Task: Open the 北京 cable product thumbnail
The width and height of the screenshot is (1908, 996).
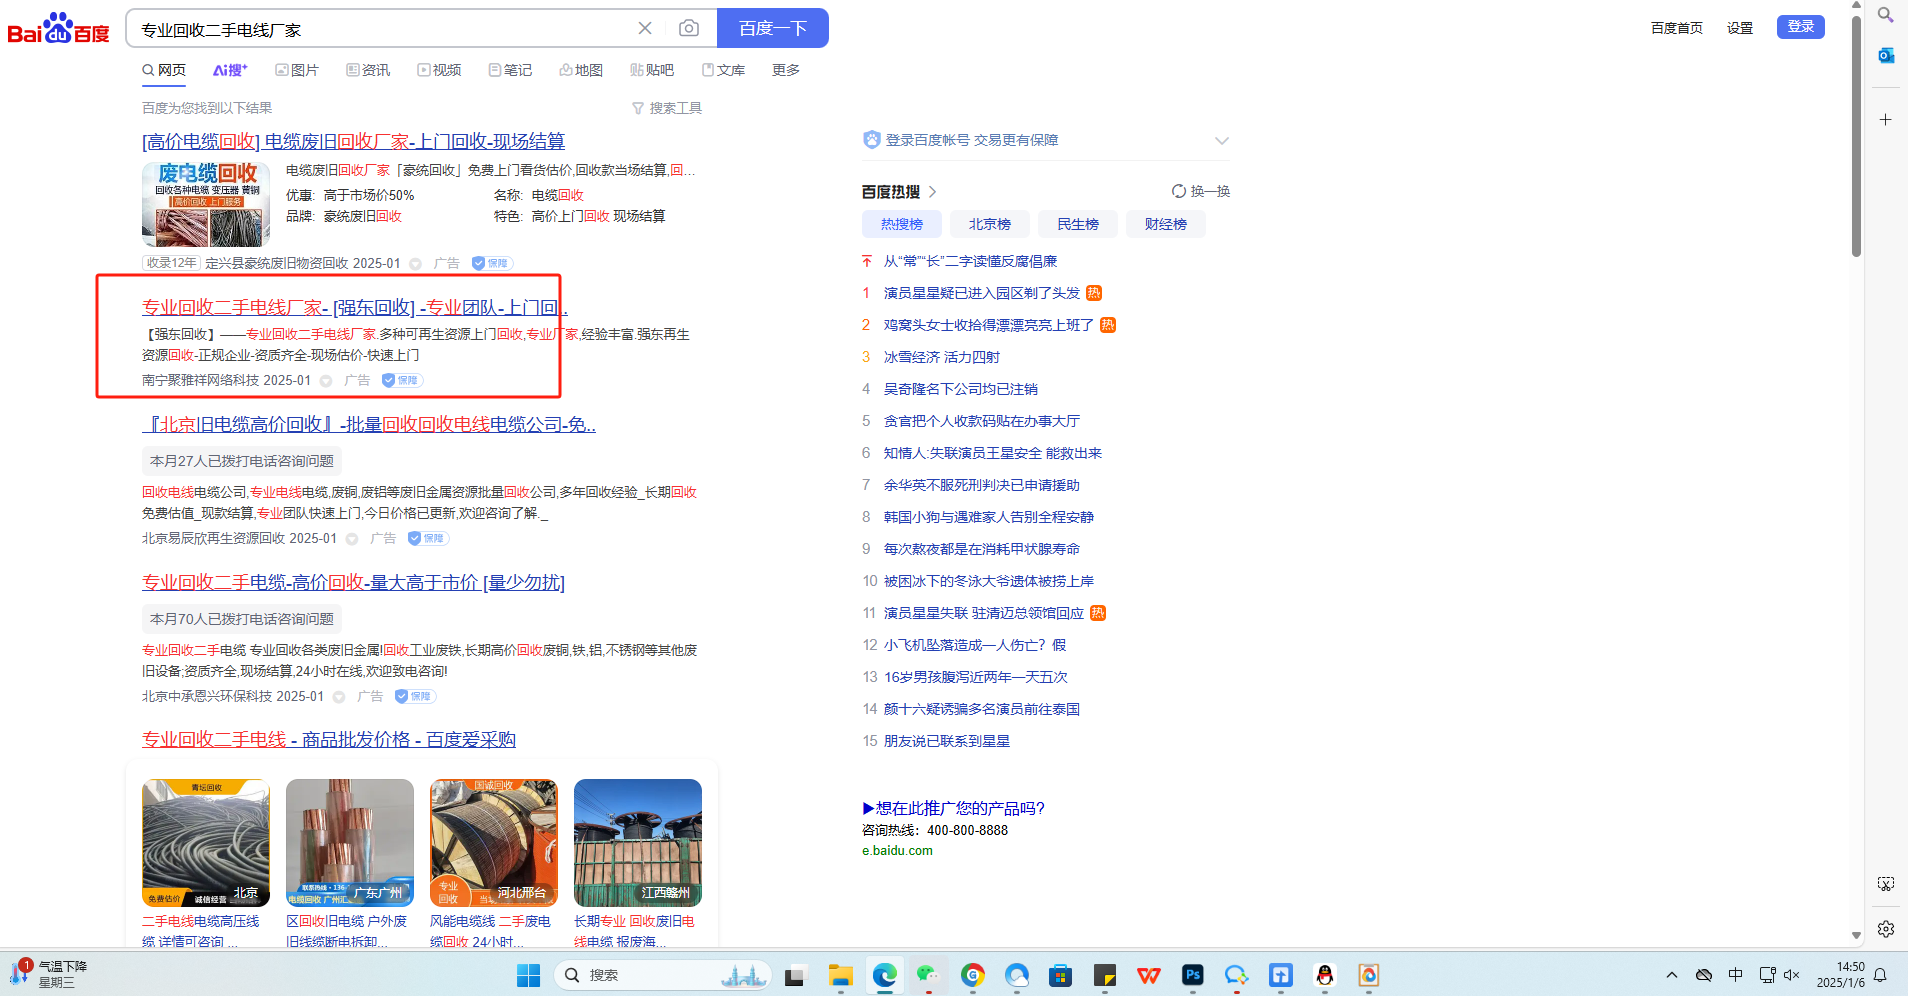Action: click(x=206, y=843)
